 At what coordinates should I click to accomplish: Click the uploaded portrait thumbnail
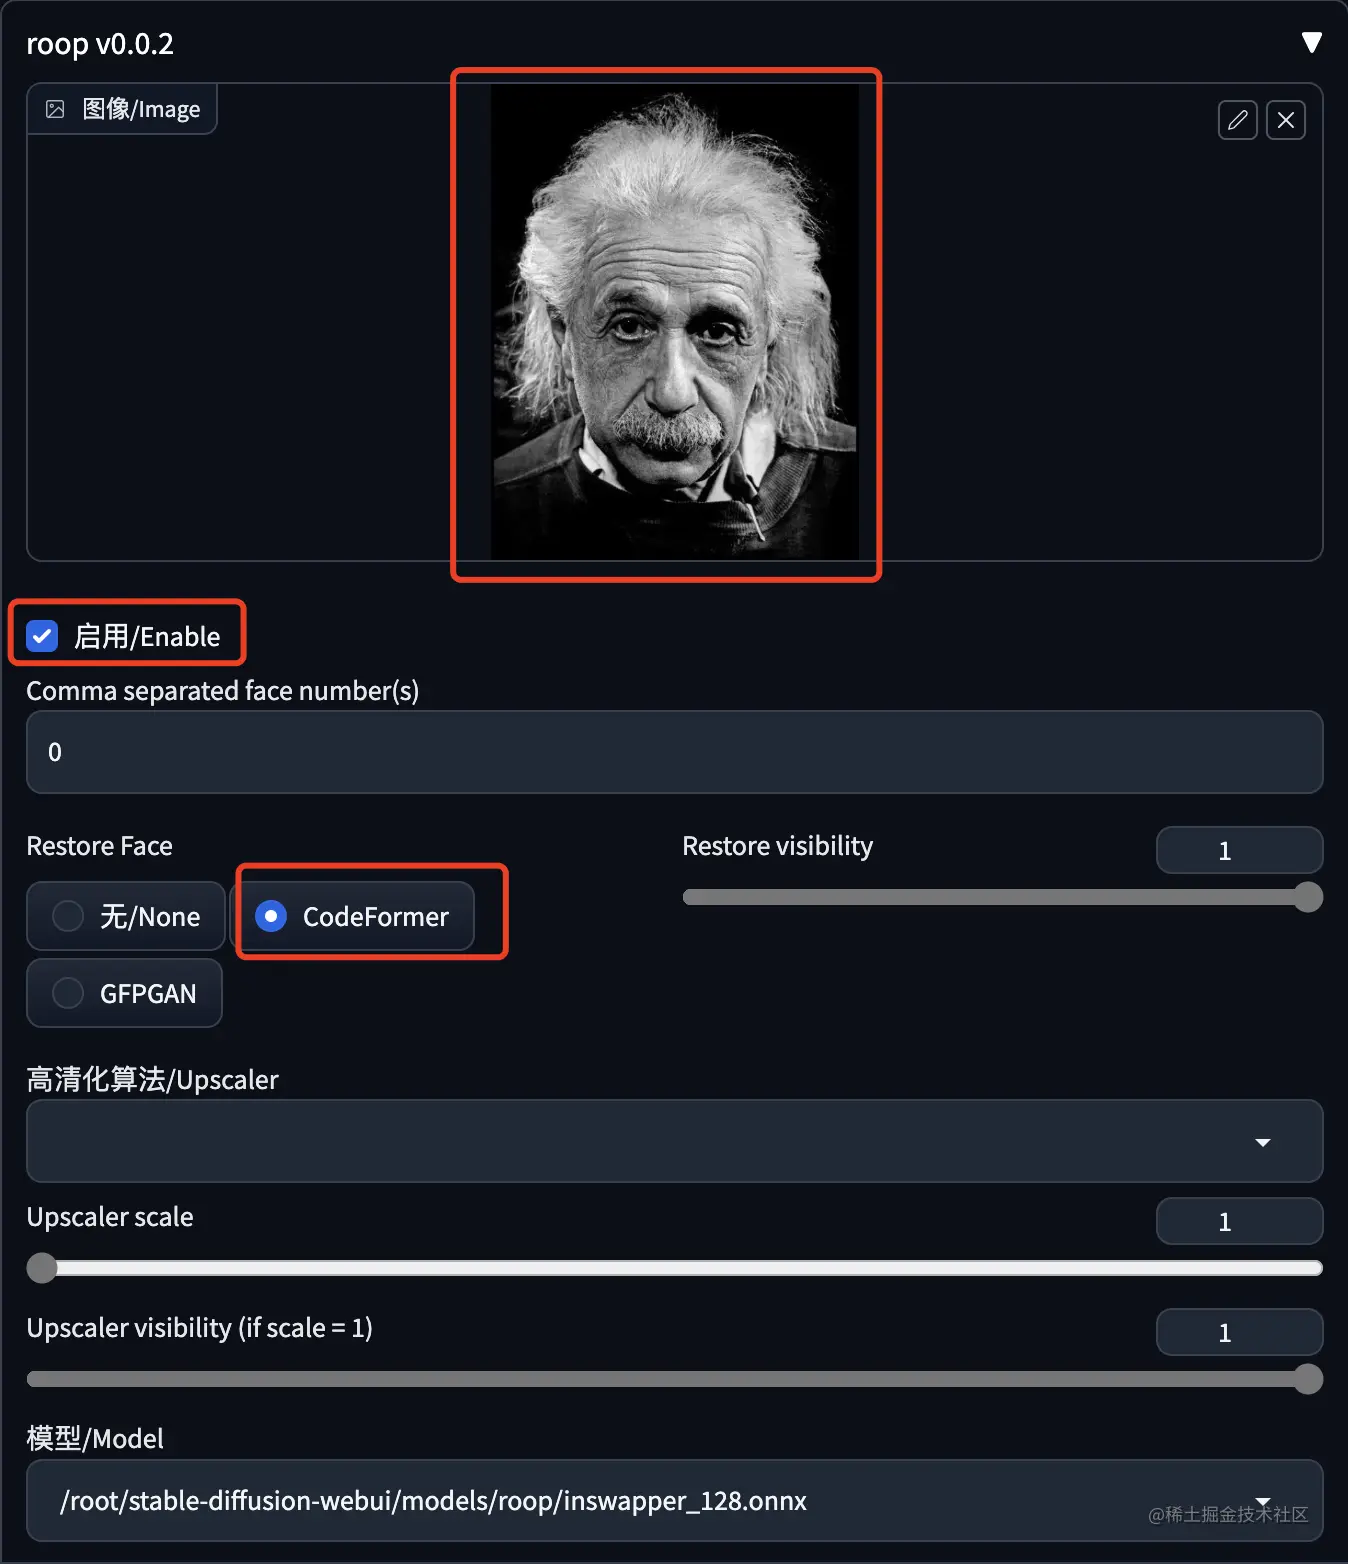point(675,322)
